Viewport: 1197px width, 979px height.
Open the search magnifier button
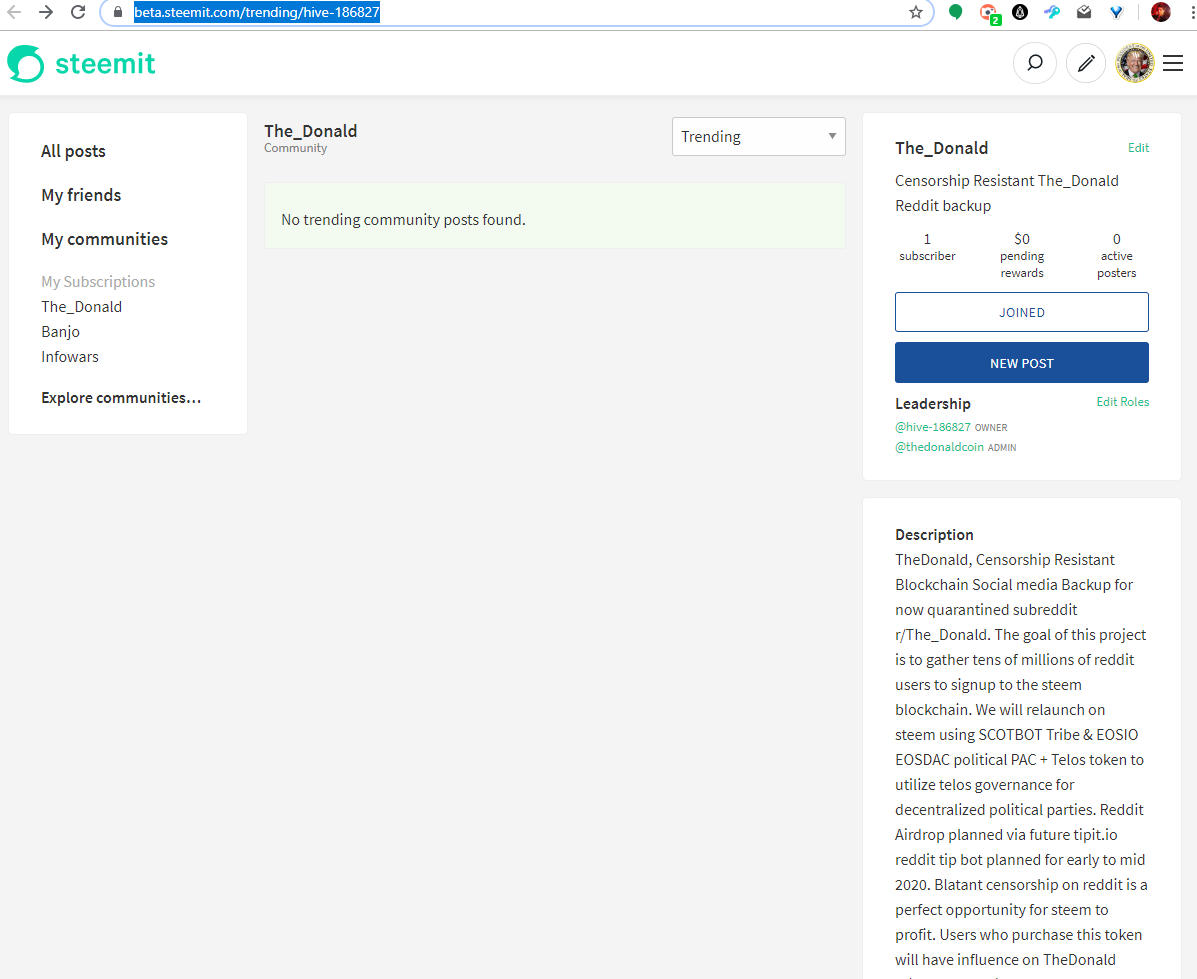coord(1034,63)
